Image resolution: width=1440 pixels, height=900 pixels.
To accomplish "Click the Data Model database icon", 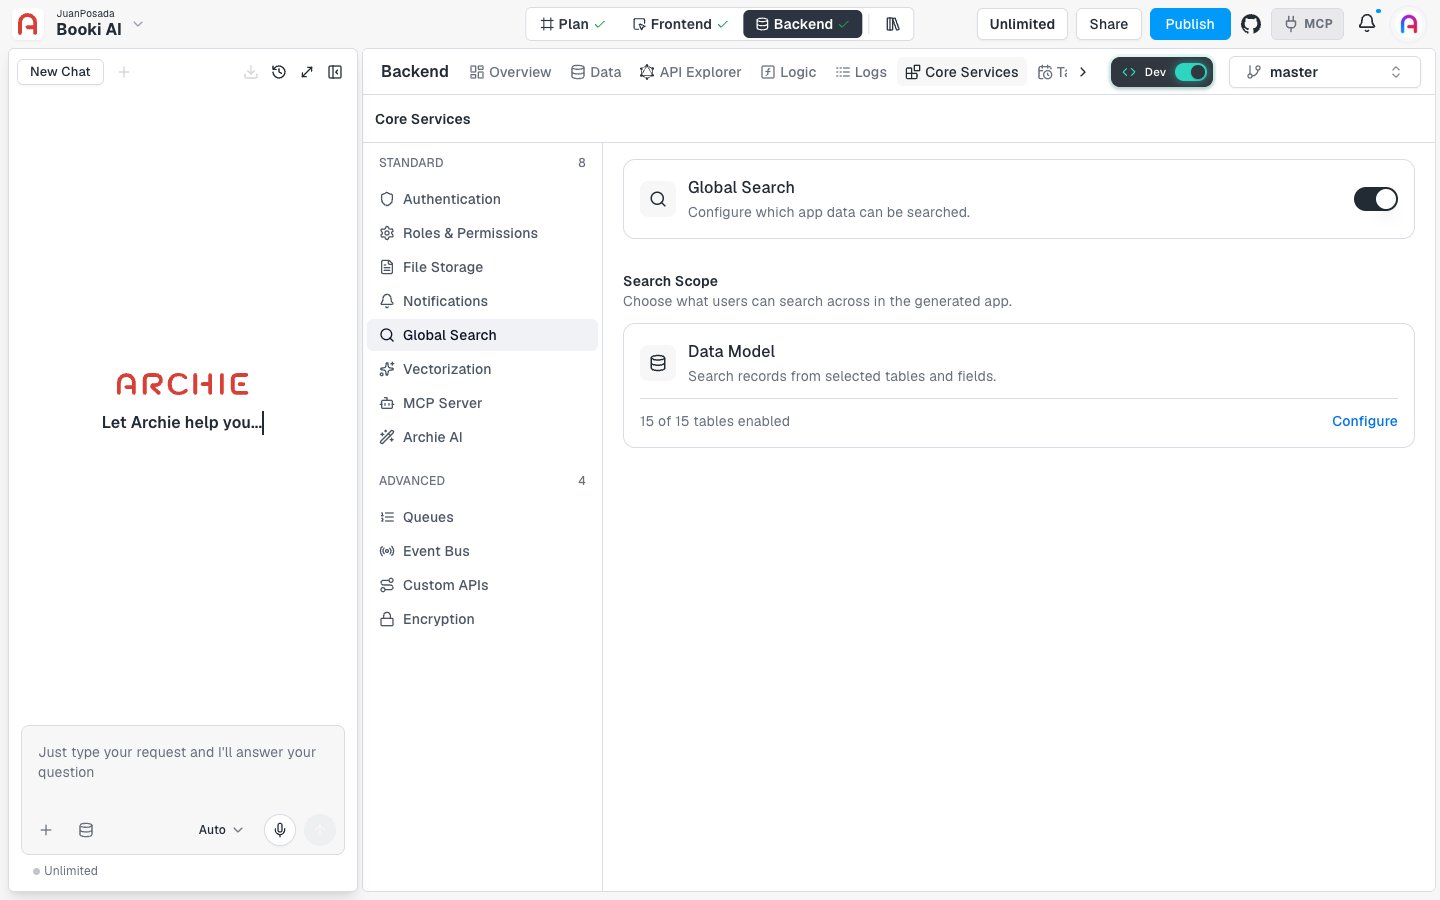I will 658,363.
